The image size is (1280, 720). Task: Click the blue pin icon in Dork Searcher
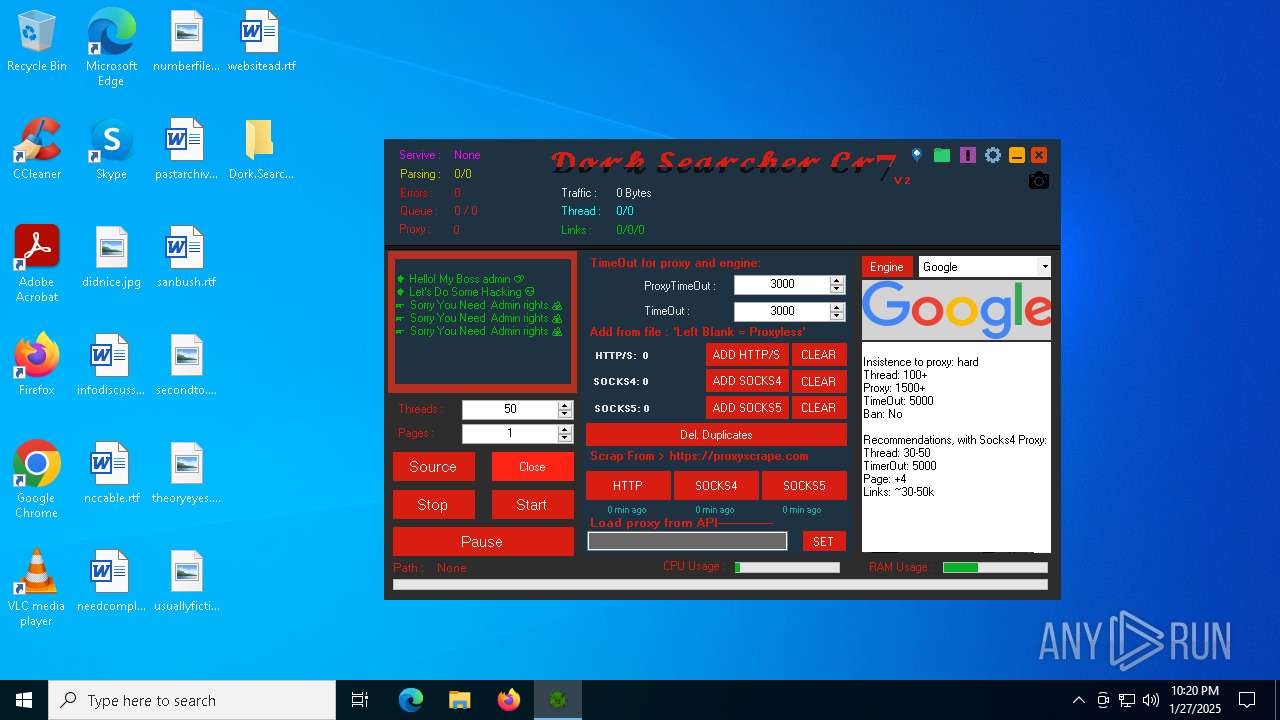pyautogui.click(x=917, y=155)
